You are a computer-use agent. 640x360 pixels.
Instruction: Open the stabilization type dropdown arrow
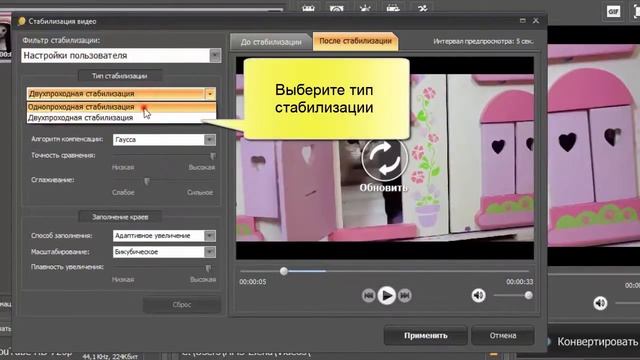210,94
